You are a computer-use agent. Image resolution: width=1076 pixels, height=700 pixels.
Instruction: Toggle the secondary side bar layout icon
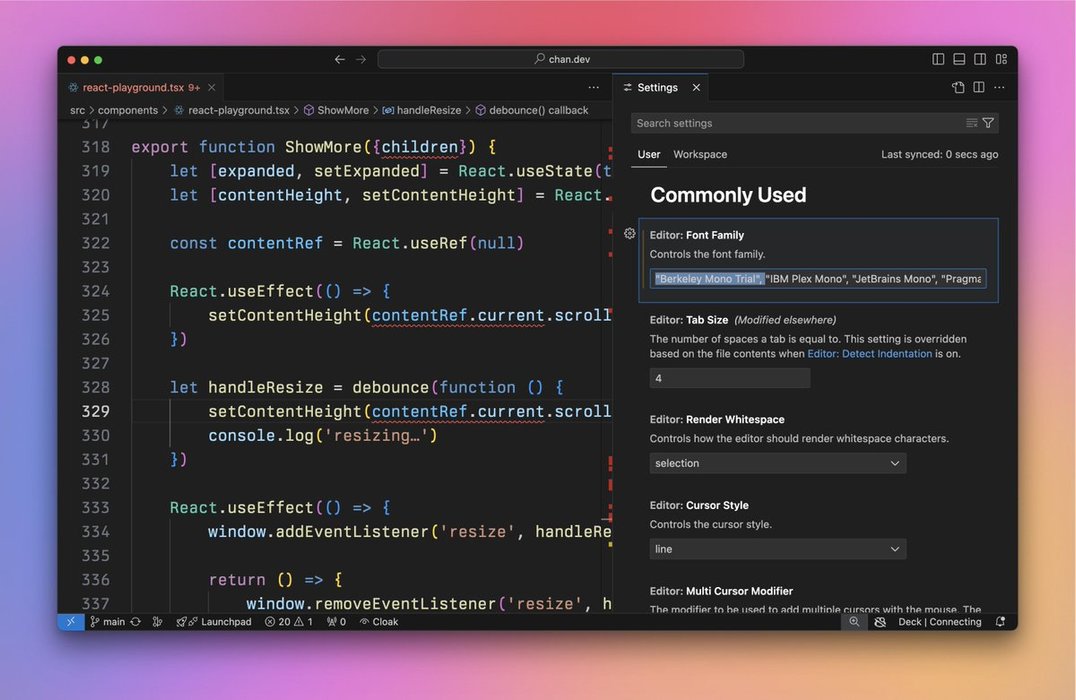[980, 60]
